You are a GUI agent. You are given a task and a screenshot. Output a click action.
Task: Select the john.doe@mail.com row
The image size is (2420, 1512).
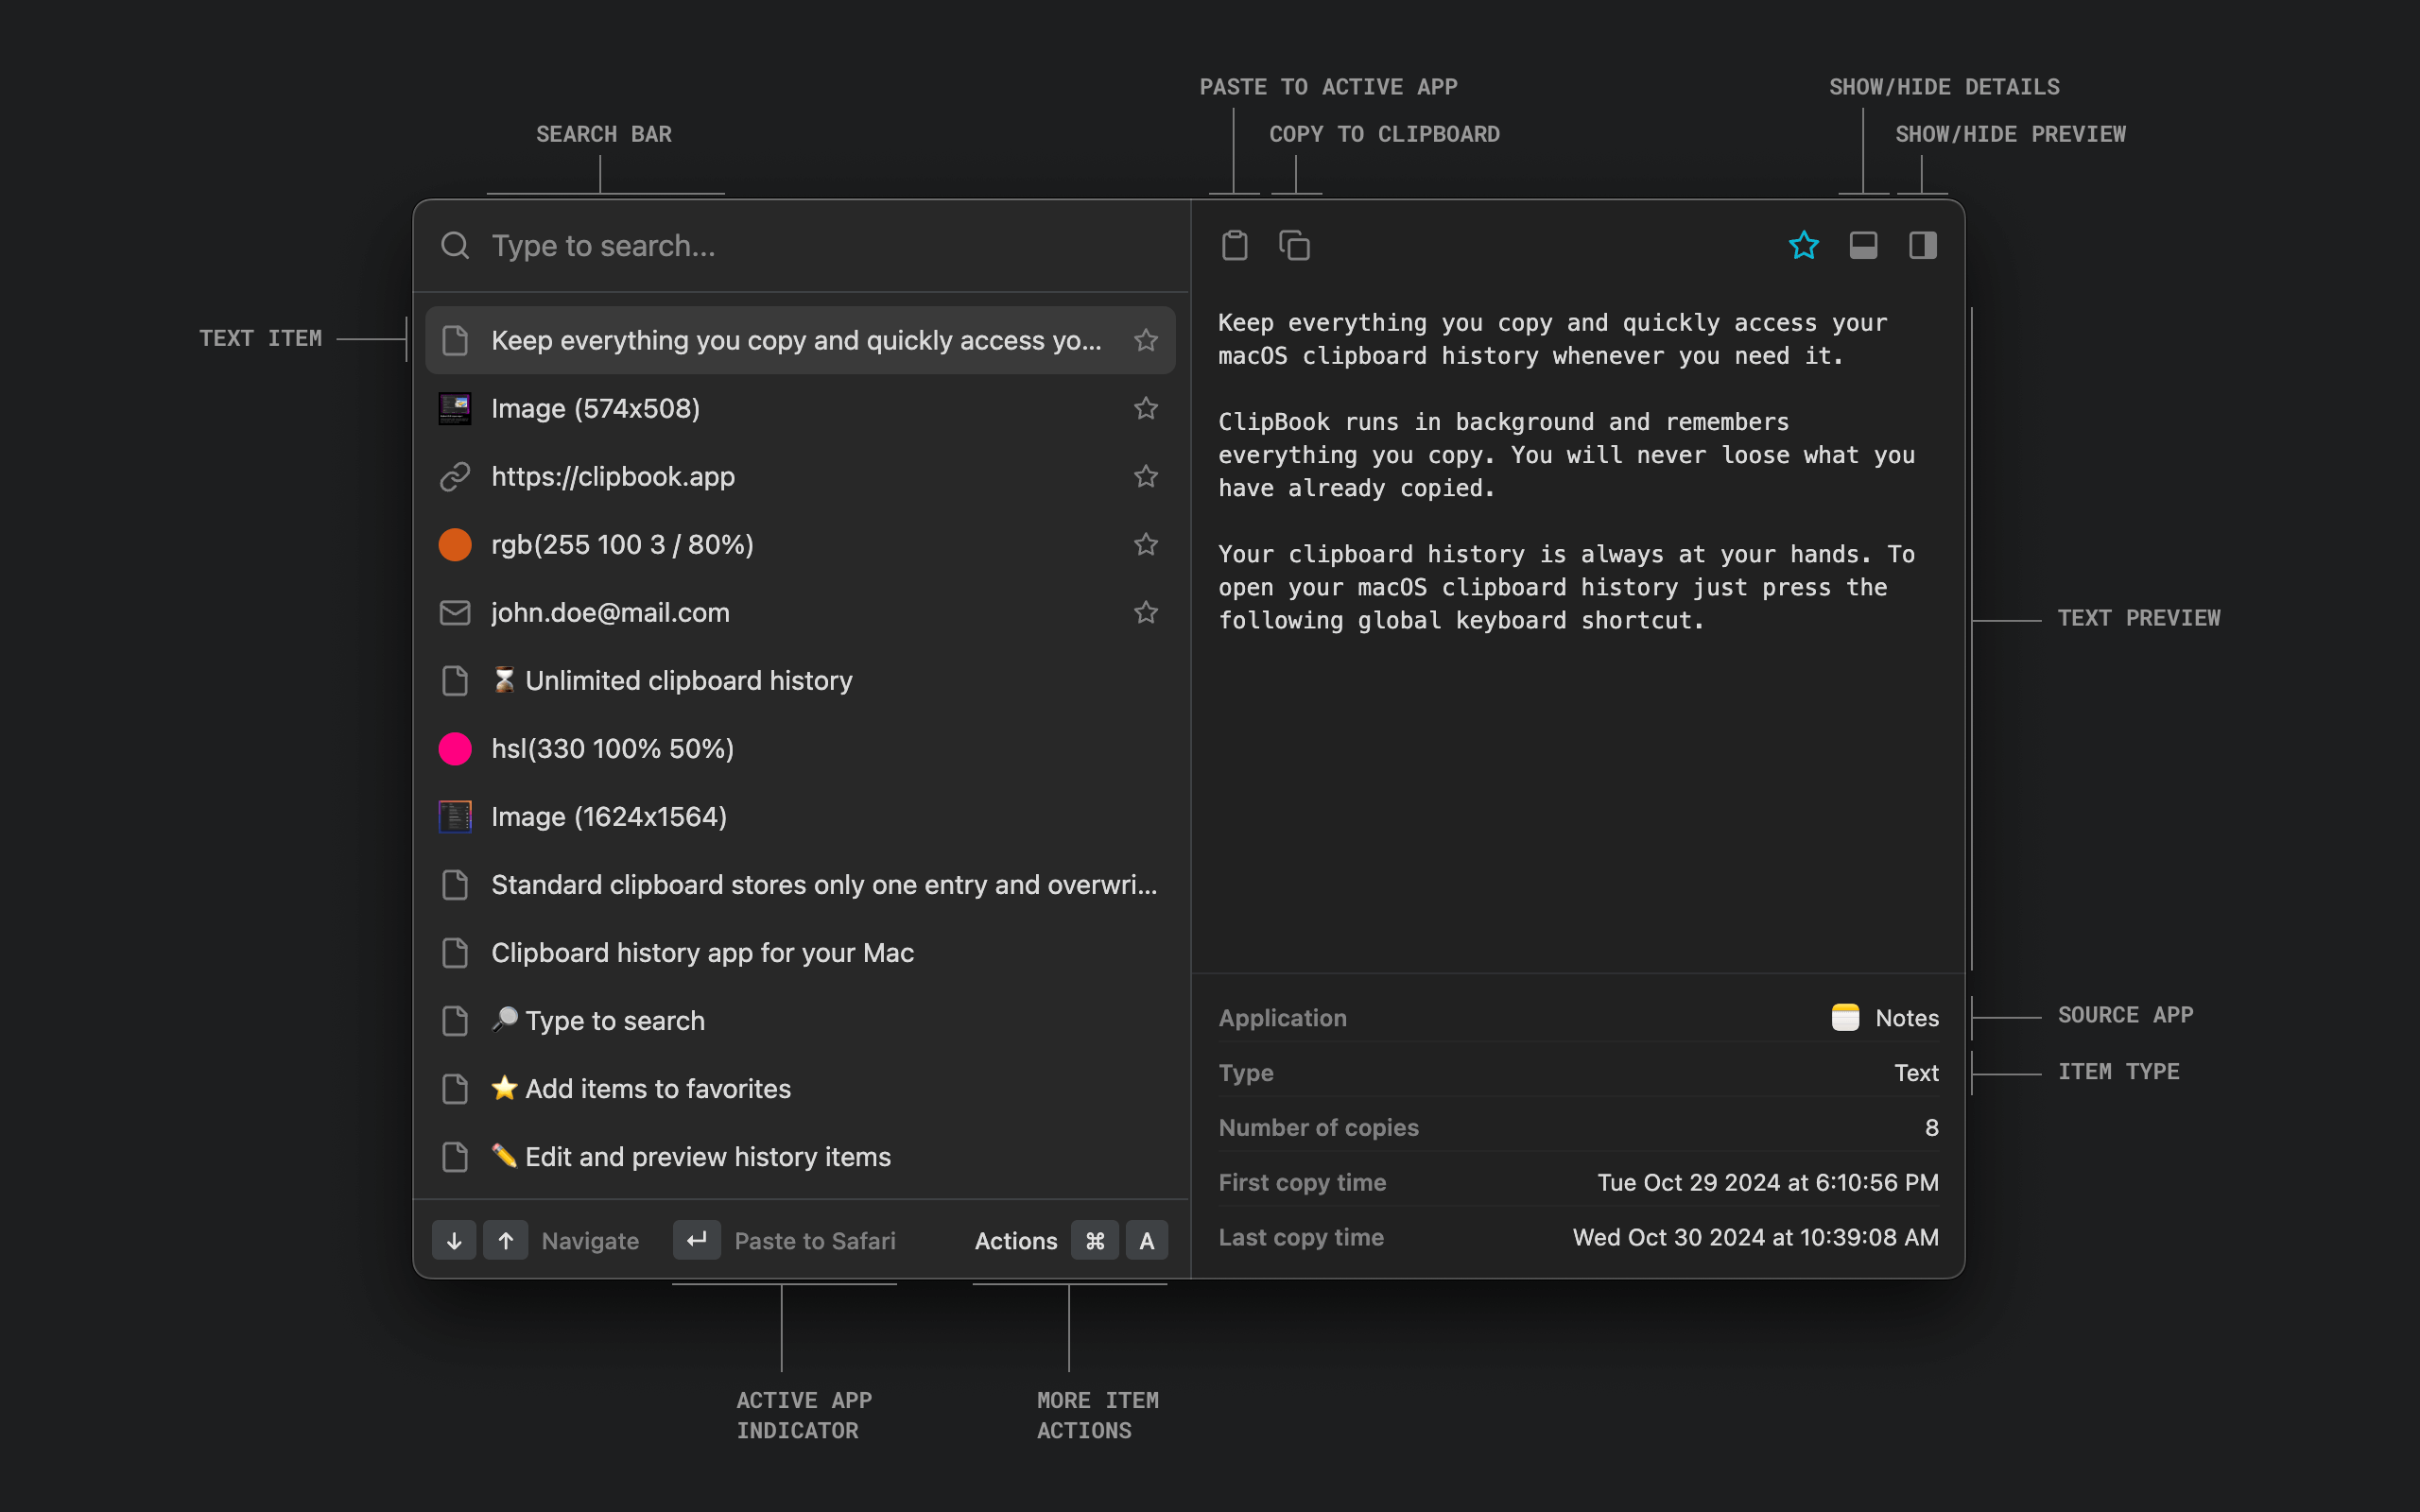pyautogui.click(x=800, y=612)
